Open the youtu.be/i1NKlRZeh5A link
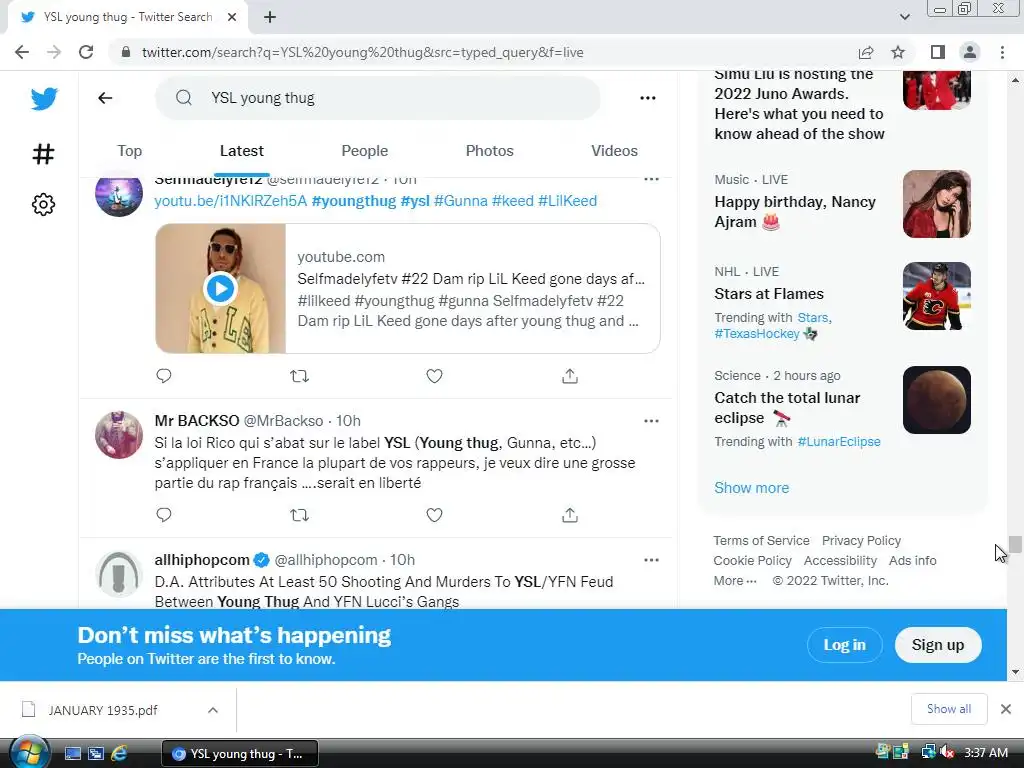The width and height of the screenshot is (1024, 768). [231, 200]
